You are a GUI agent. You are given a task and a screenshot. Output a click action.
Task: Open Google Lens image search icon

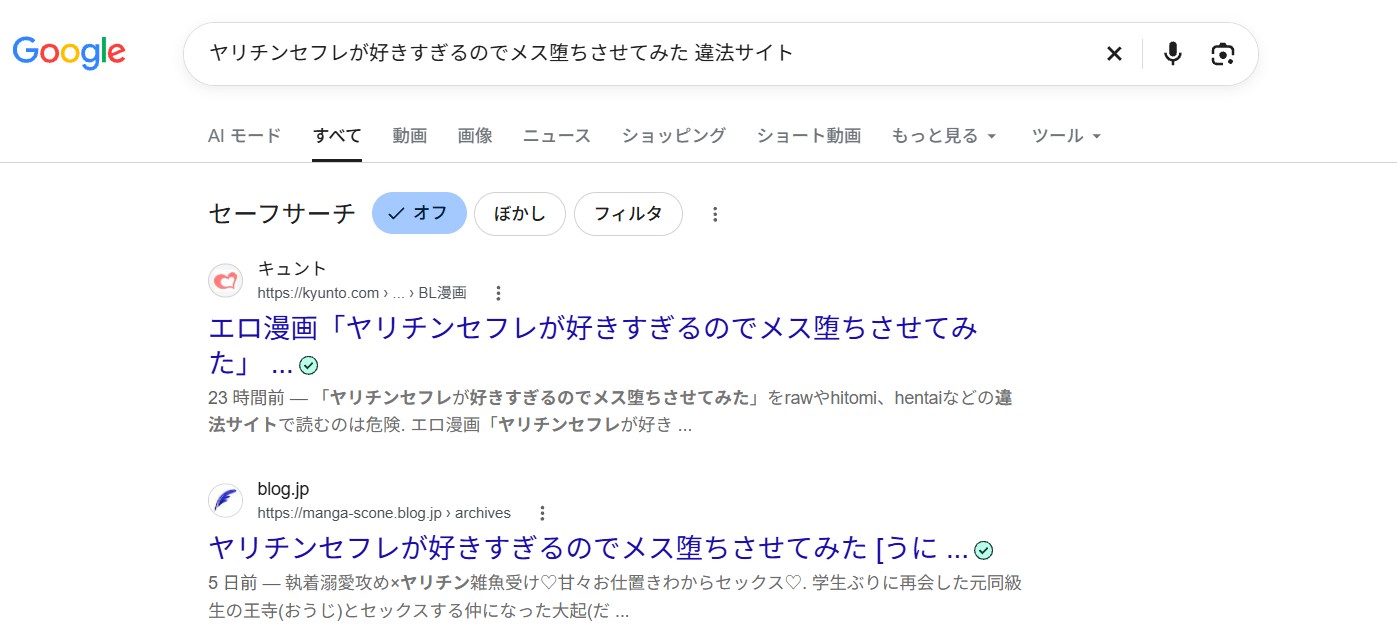tap(1222, 54)
